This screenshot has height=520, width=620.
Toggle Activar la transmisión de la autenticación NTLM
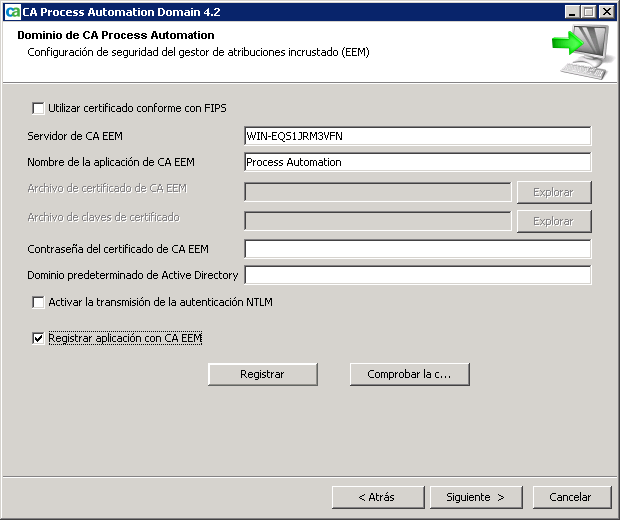point(39,302)
